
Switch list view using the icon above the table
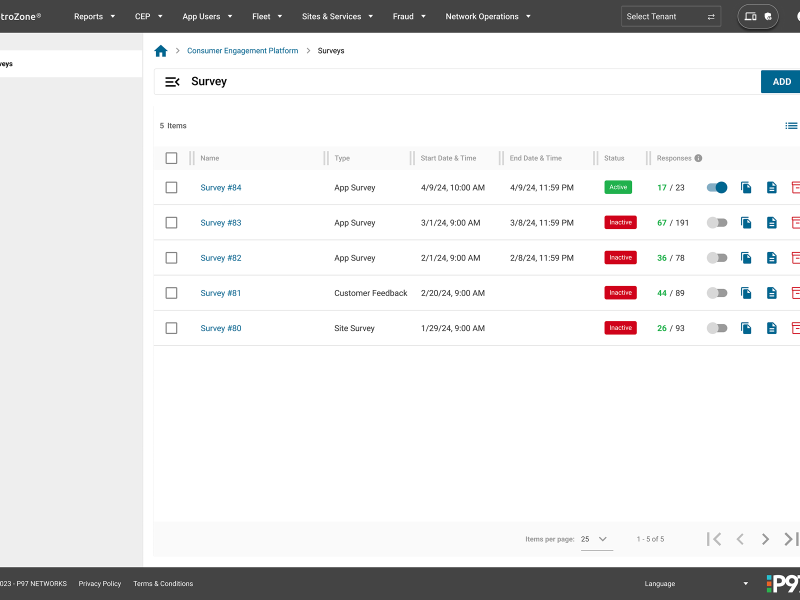[792, 125]
